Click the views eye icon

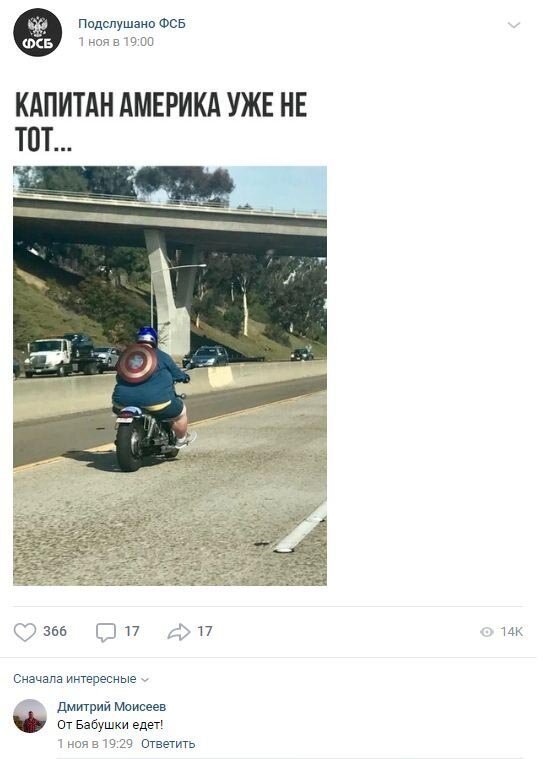coord(487,632)
